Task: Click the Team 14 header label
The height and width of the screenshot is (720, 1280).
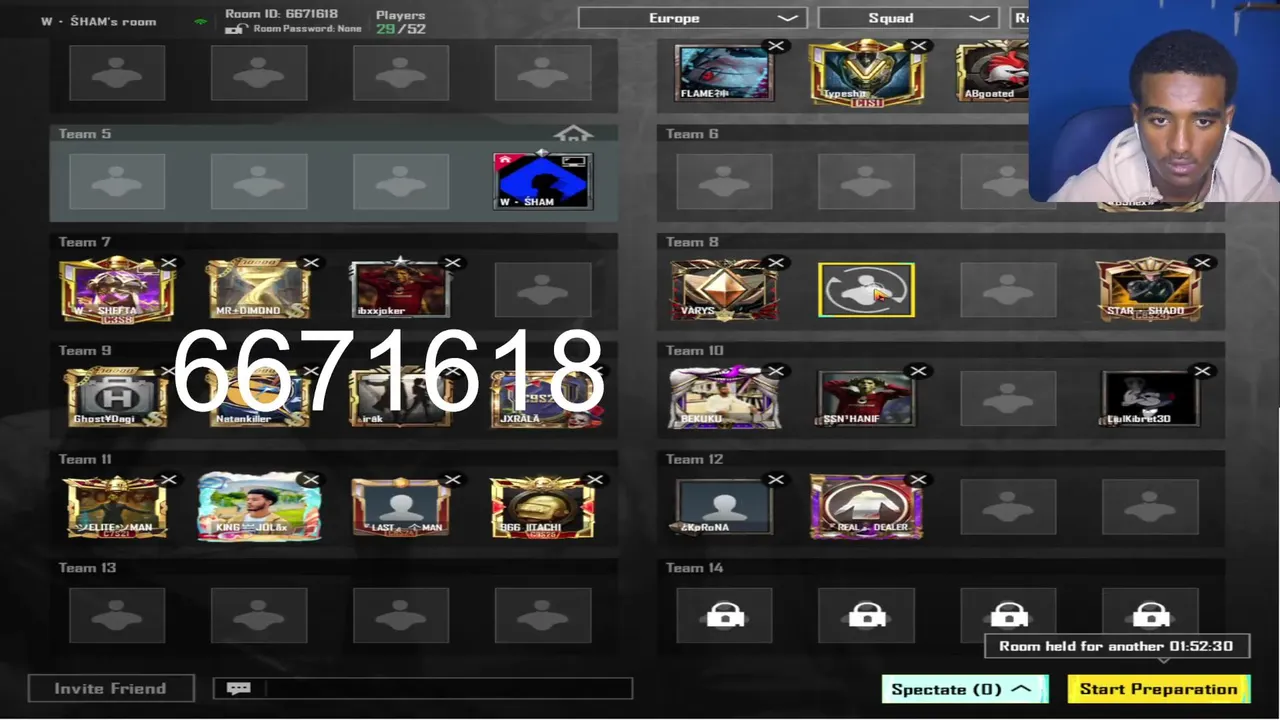Action: click(x=695, y=568)
